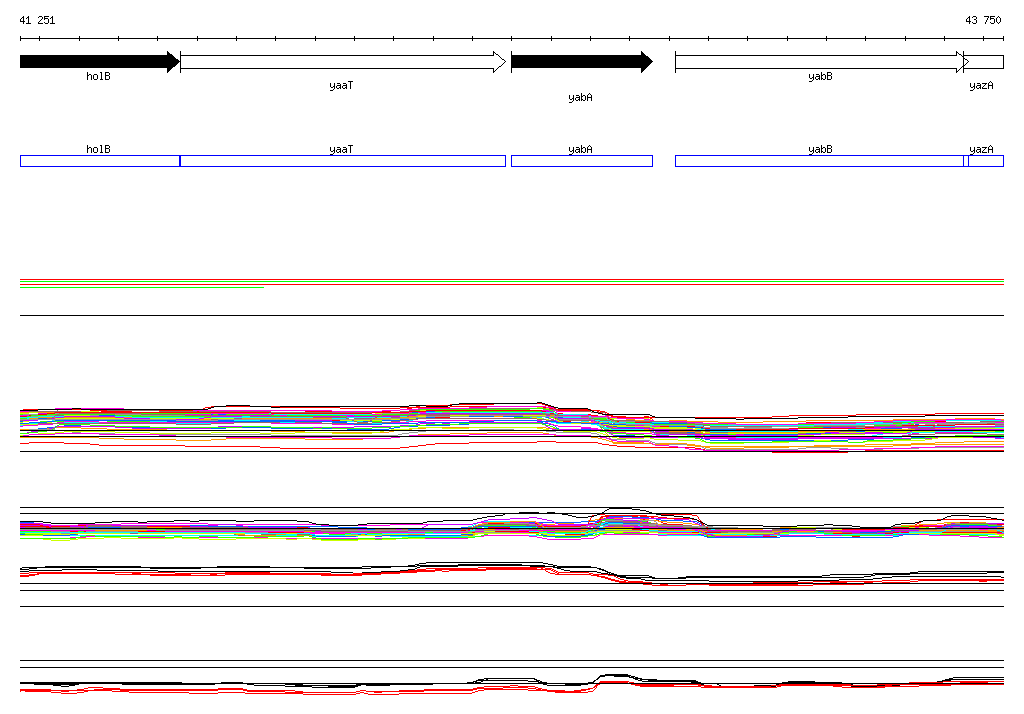Select the blue holB box
This screenshot has height=714, width=1024.
tap(100, 161)
